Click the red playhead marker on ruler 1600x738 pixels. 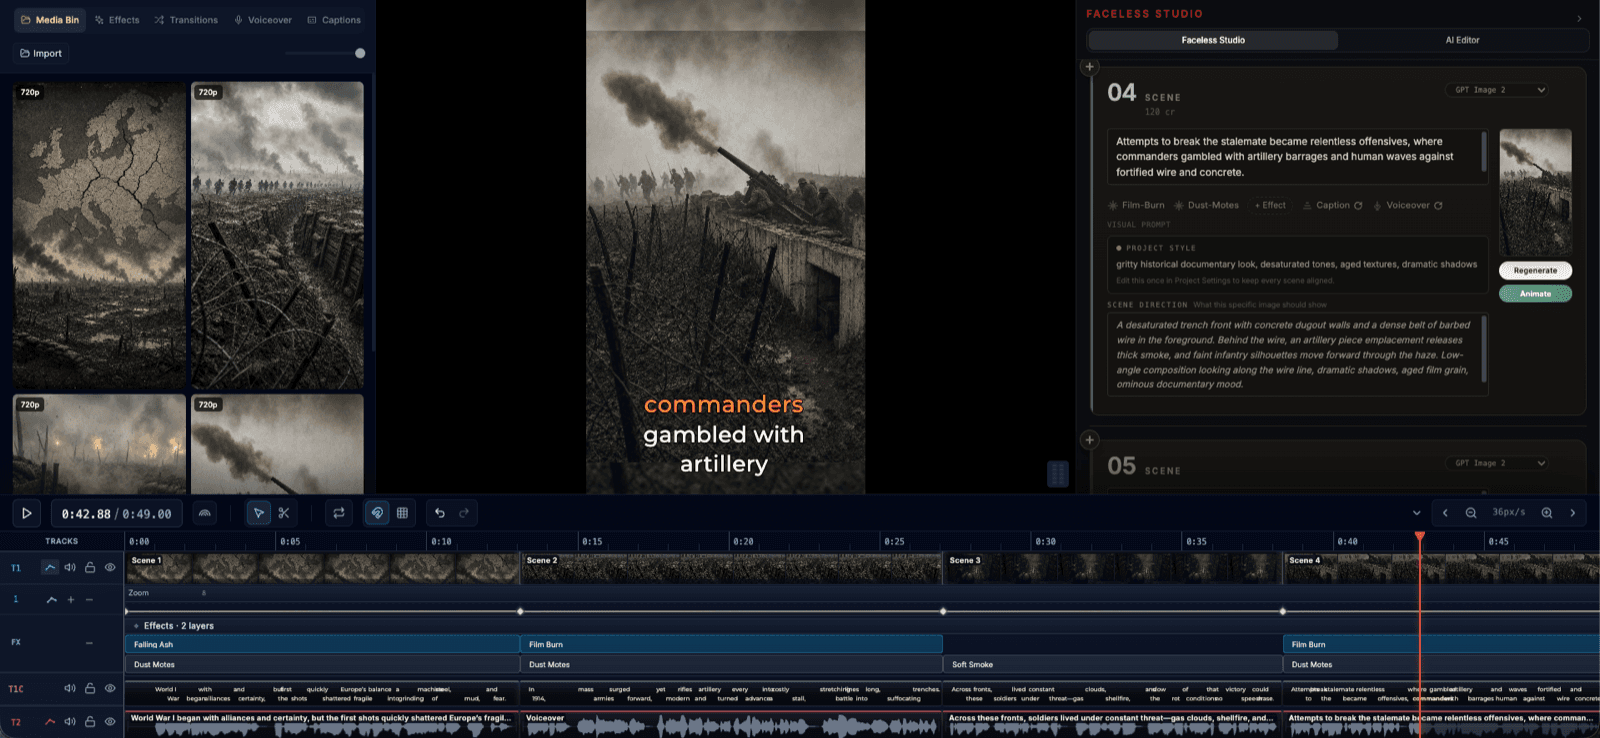pyautogui.click(x=1419, y=538)
